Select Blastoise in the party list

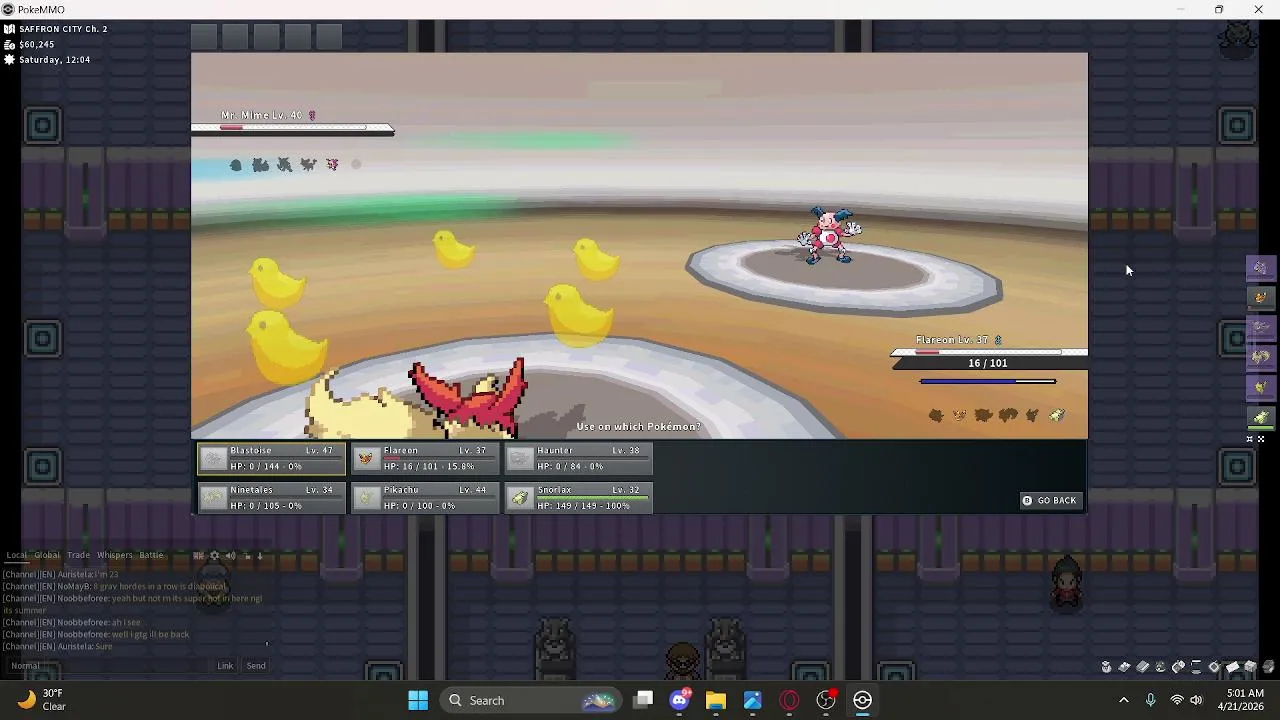click(271, 459)
